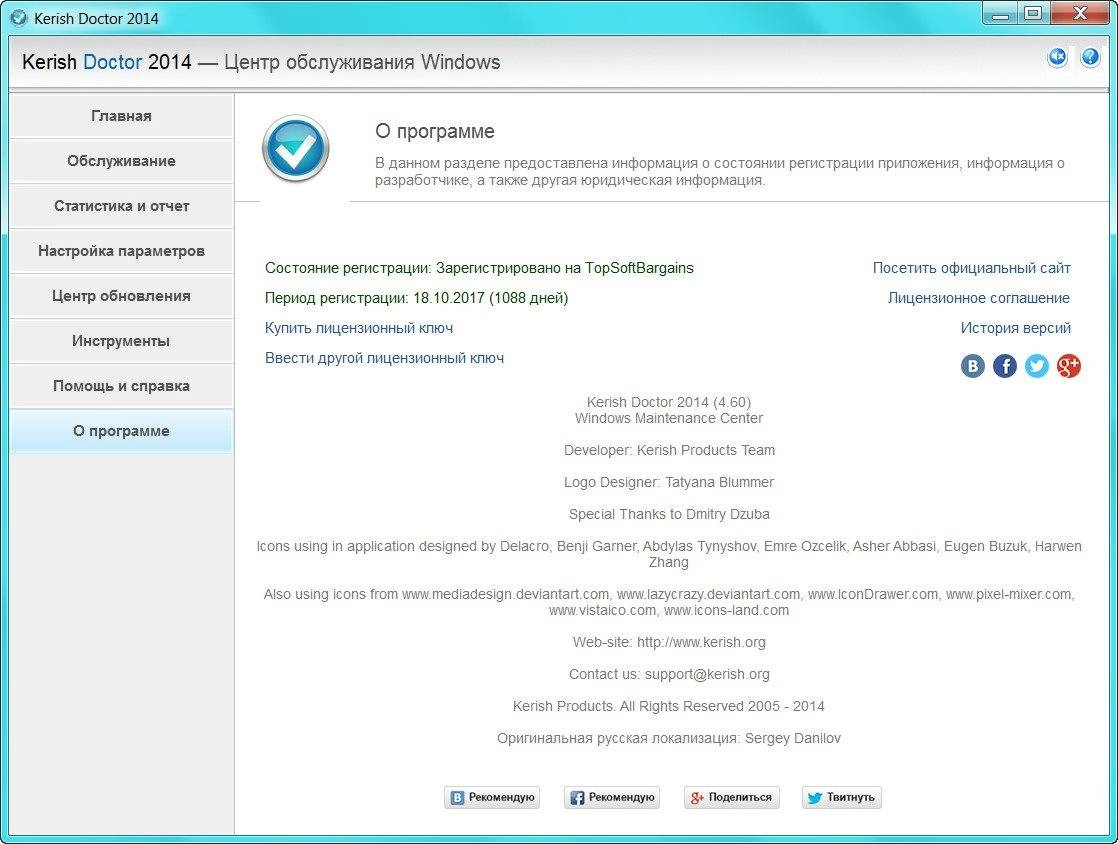This screenshot has height=844, width=1118.
Task: Open the Инструменты section
Action: point(121,340)
